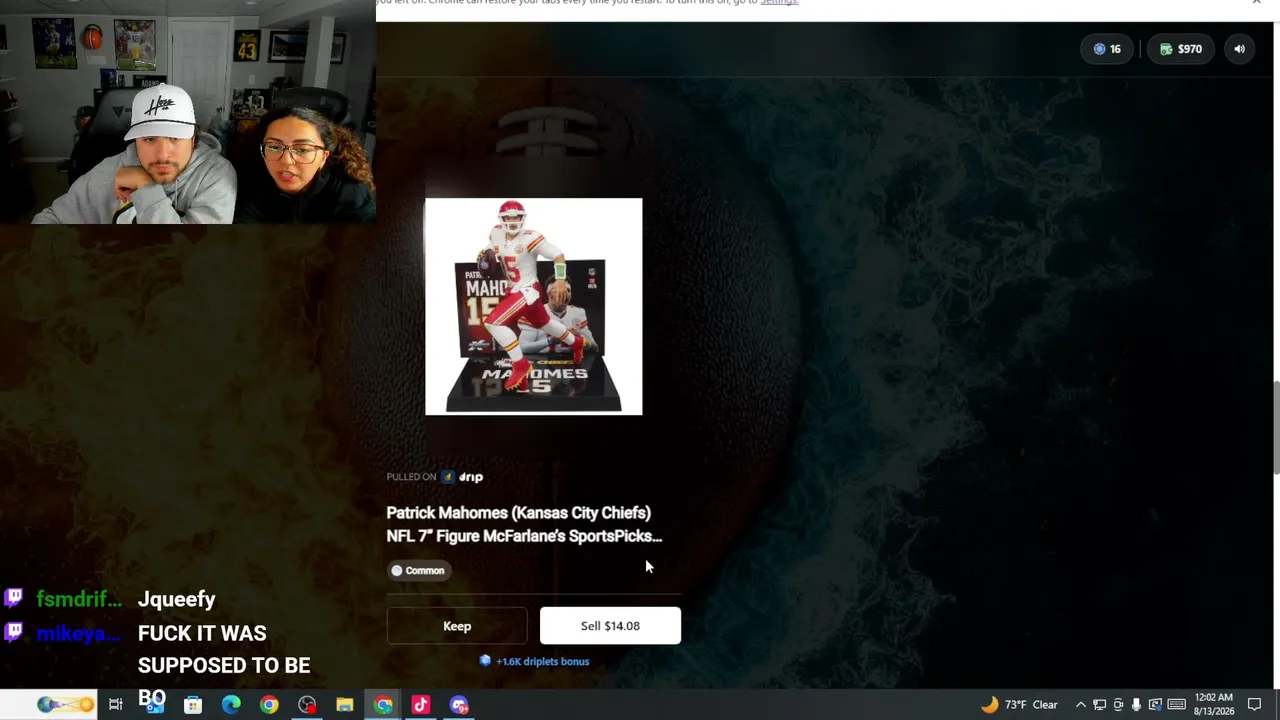Open Microsoft Edge from taskbar

coord(231,705)
